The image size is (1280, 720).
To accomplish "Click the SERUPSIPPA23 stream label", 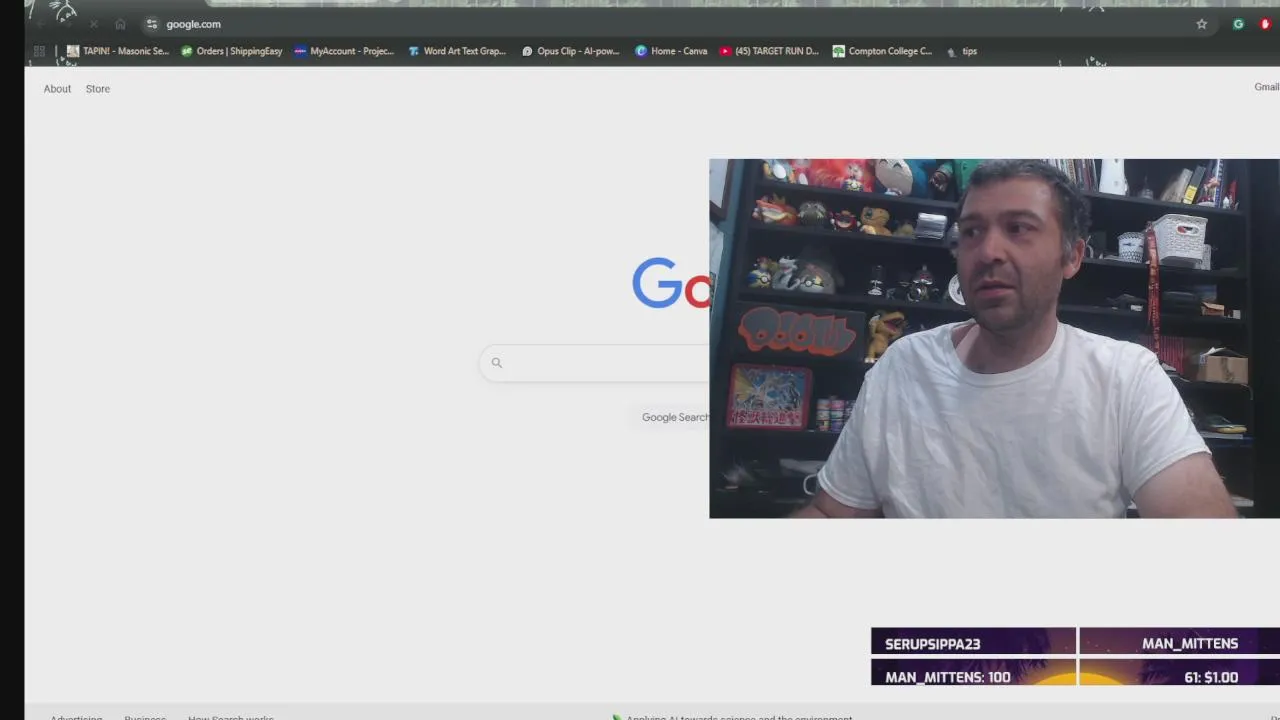I will point(932,644).
